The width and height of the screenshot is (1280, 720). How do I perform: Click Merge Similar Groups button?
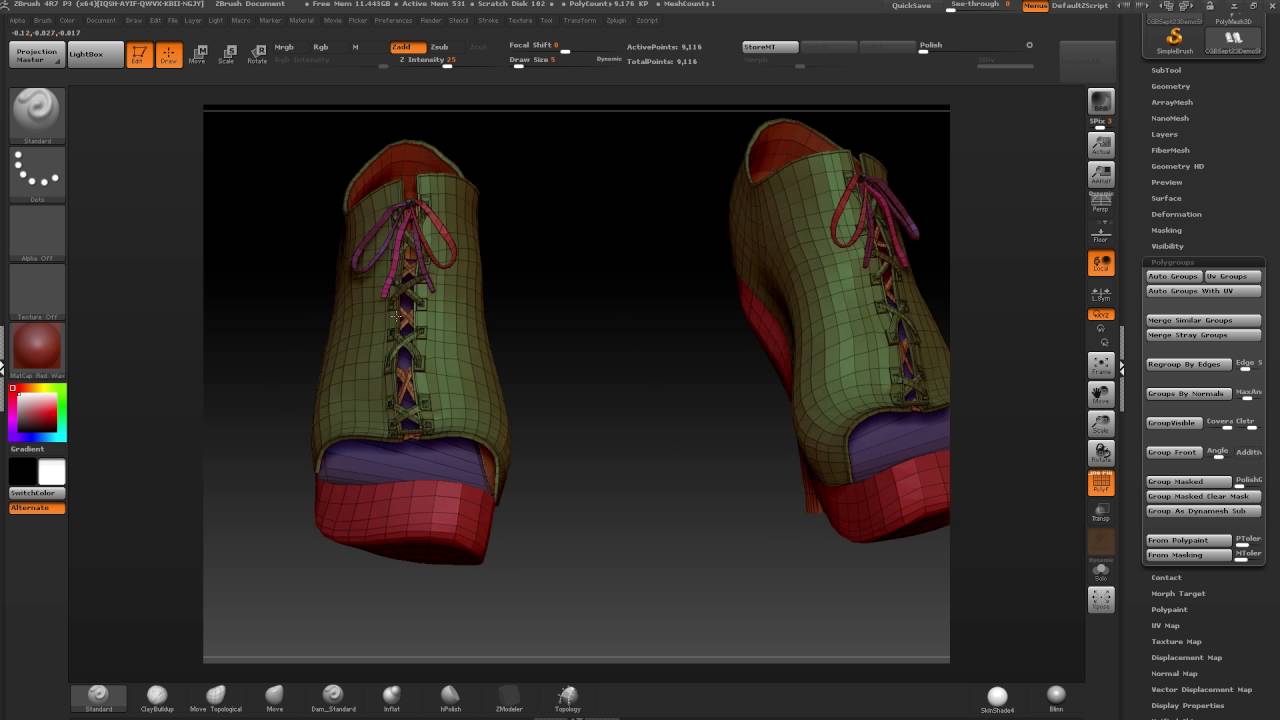coord(1203,320)
